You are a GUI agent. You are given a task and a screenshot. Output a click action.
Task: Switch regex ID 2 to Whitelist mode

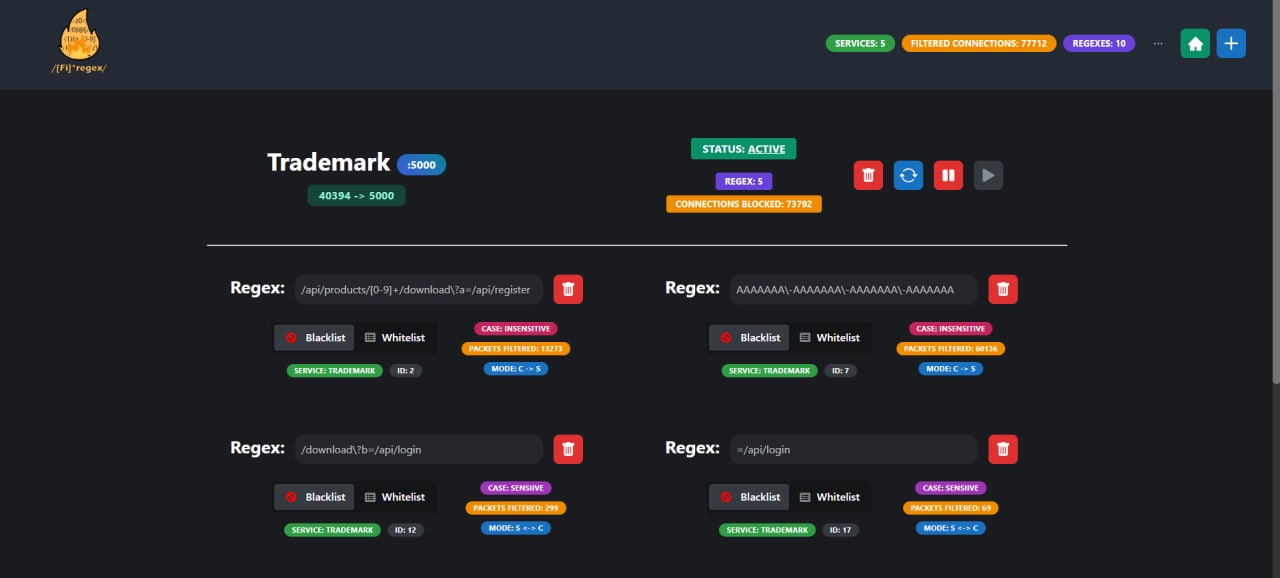396,337
